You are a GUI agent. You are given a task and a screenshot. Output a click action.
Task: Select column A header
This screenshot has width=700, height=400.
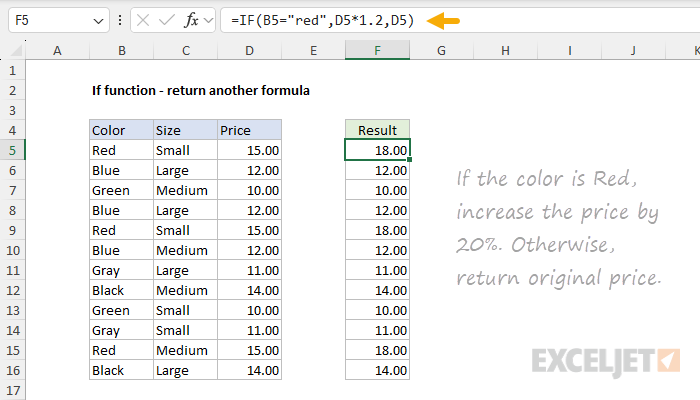pos(58,51)
